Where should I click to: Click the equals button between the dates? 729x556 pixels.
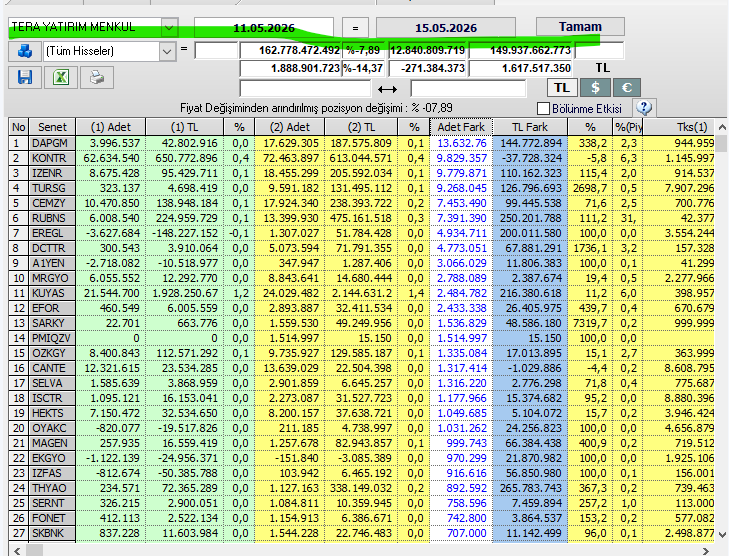coord(355,28)
